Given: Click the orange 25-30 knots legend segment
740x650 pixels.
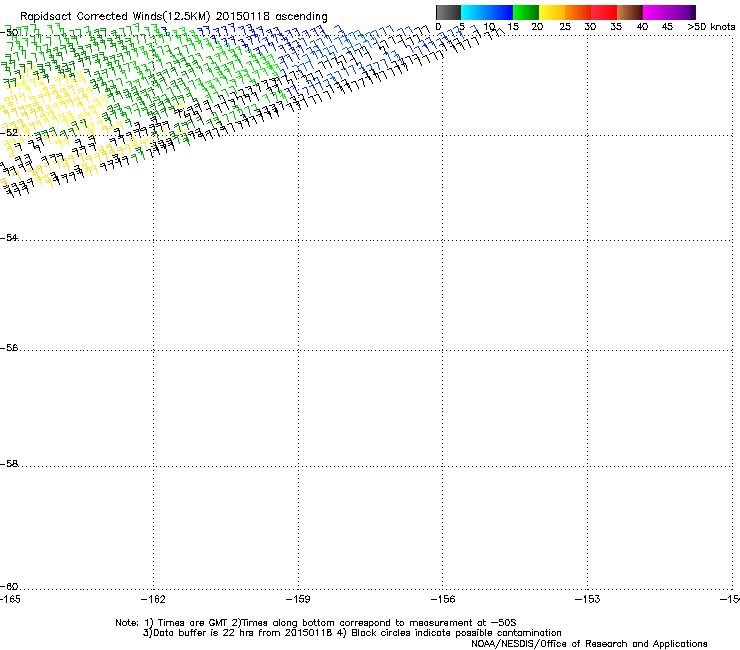Looking at the screenshot, I should [578, 12].
